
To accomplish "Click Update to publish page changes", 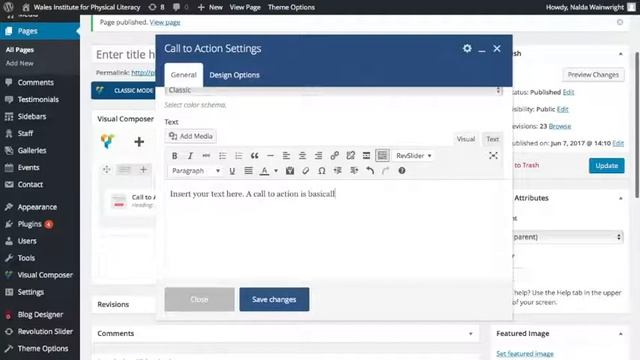I will (606, 166).
